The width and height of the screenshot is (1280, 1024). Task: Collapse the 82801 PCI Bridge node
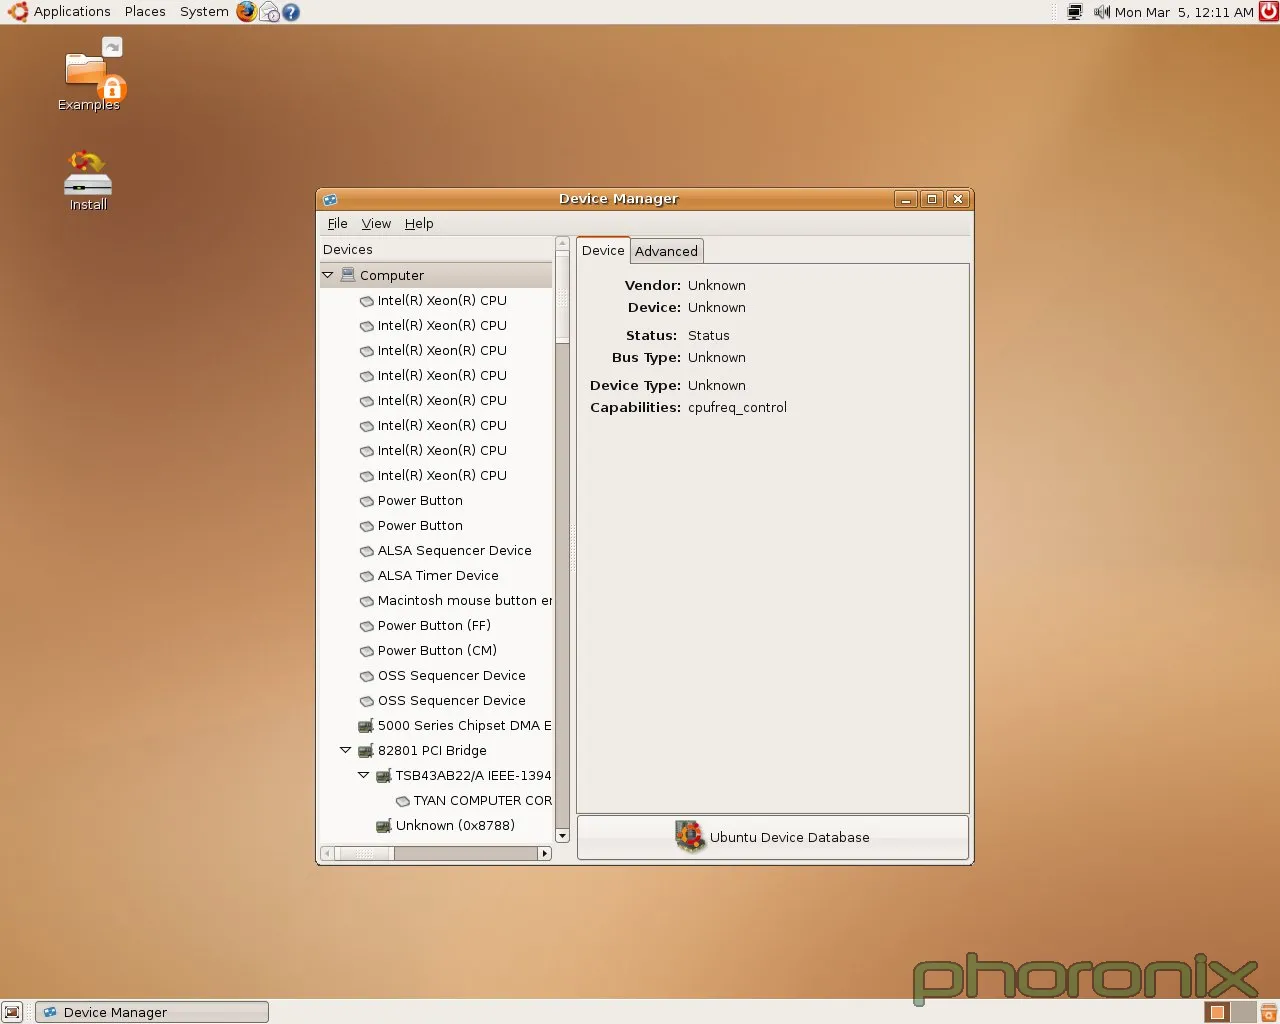345,750
